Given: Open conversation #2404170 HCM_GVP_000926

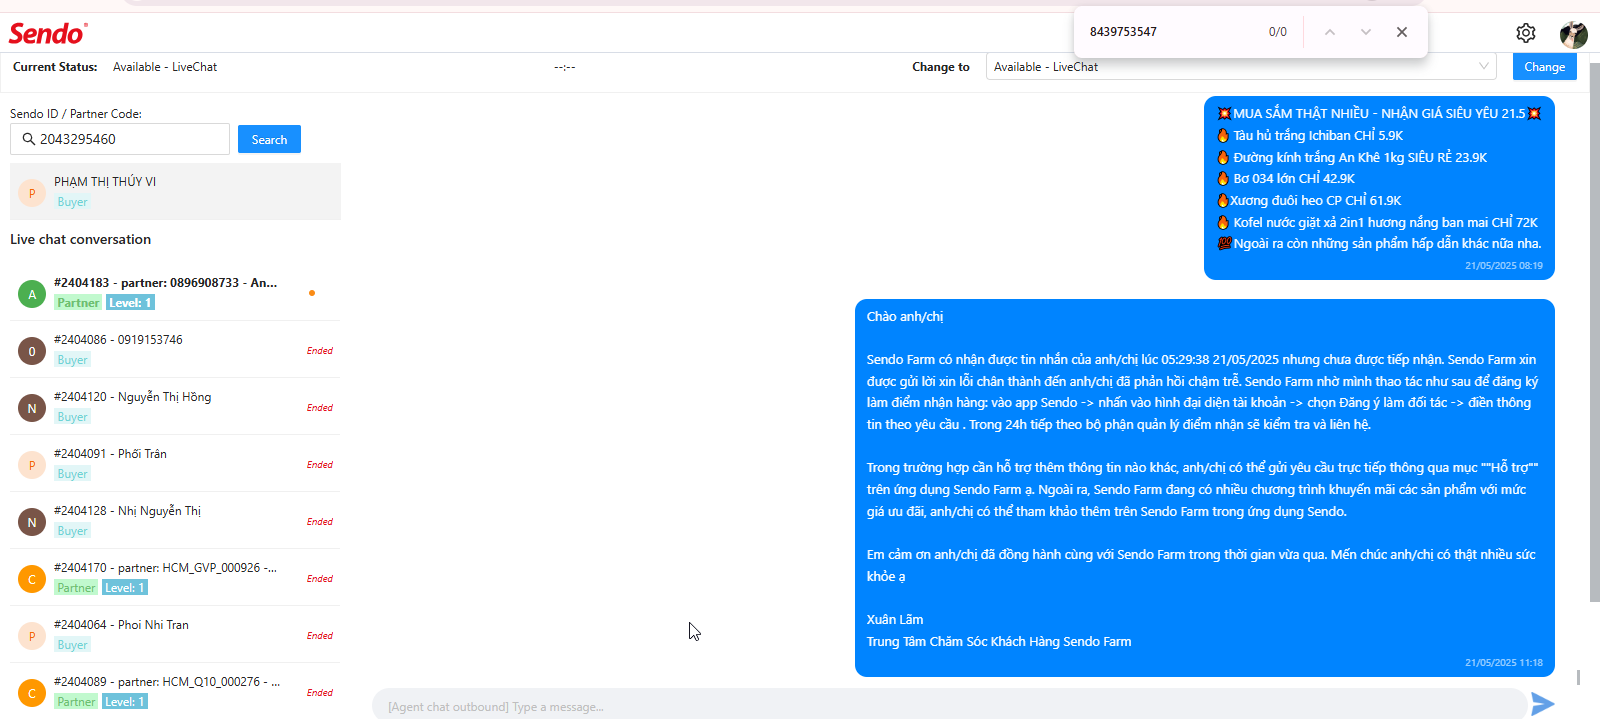Looking at the screenshot, I should [x=175, y=577].
